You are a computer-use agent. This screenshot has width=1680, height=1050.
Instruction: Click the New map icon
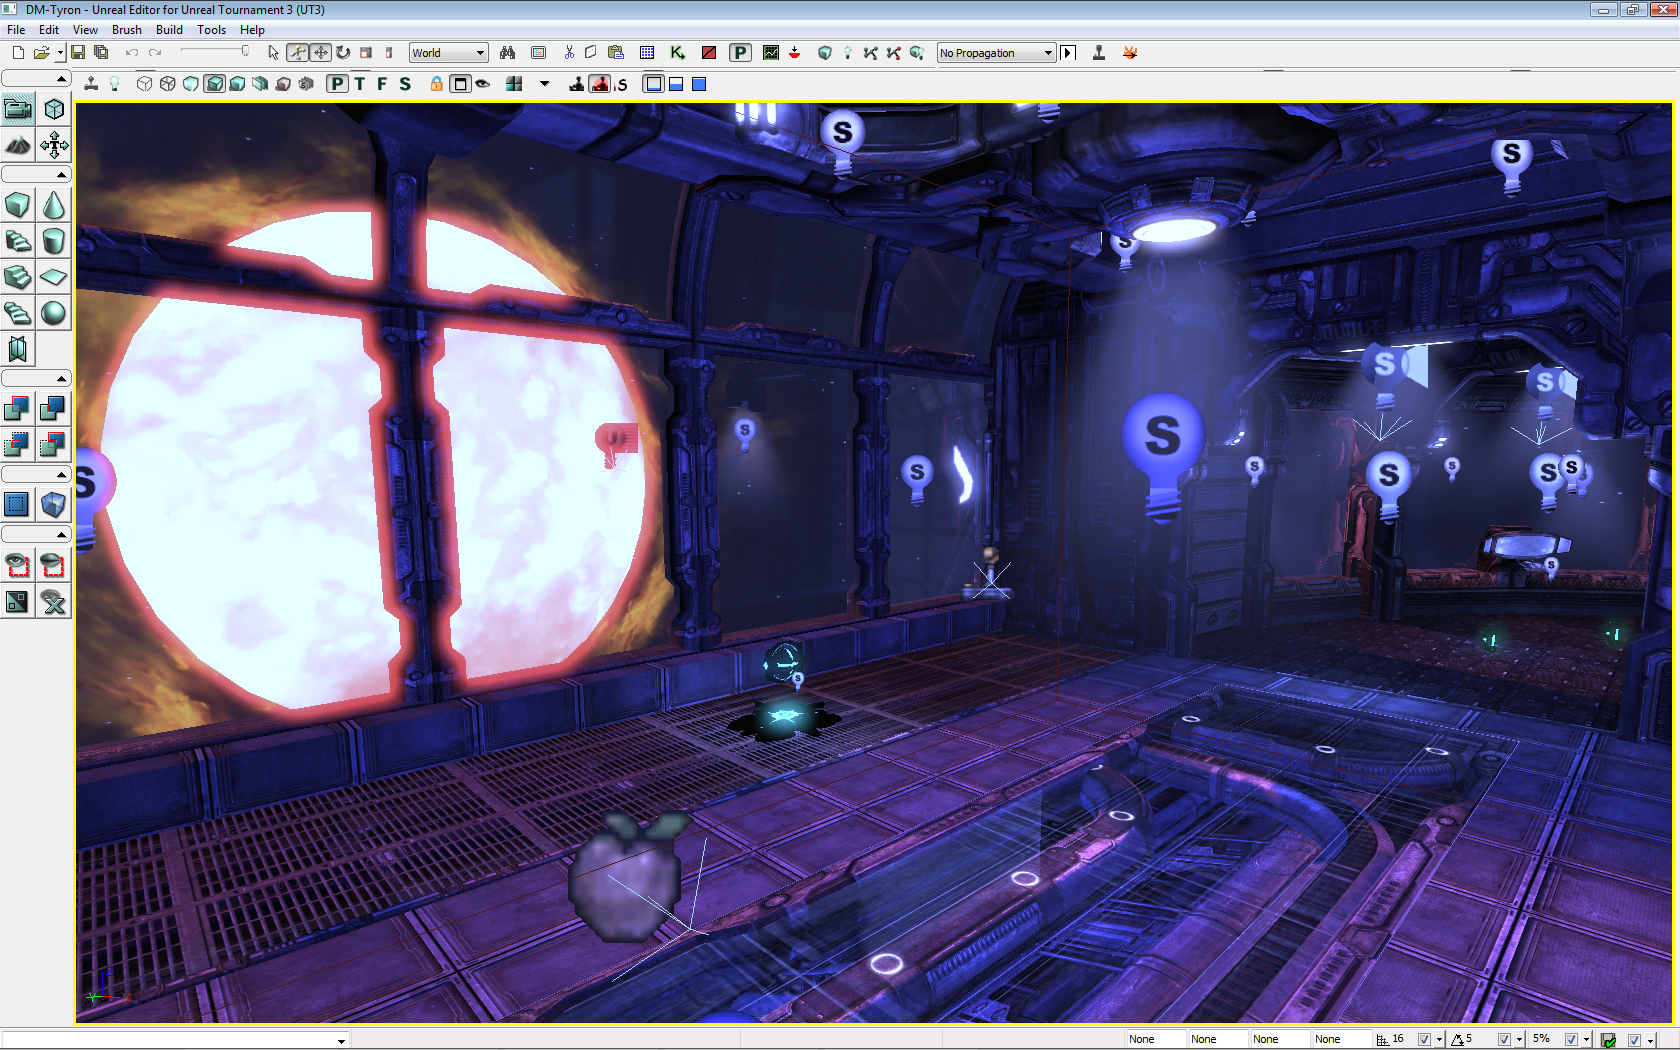pyautogui.click(x=18, y=53)
